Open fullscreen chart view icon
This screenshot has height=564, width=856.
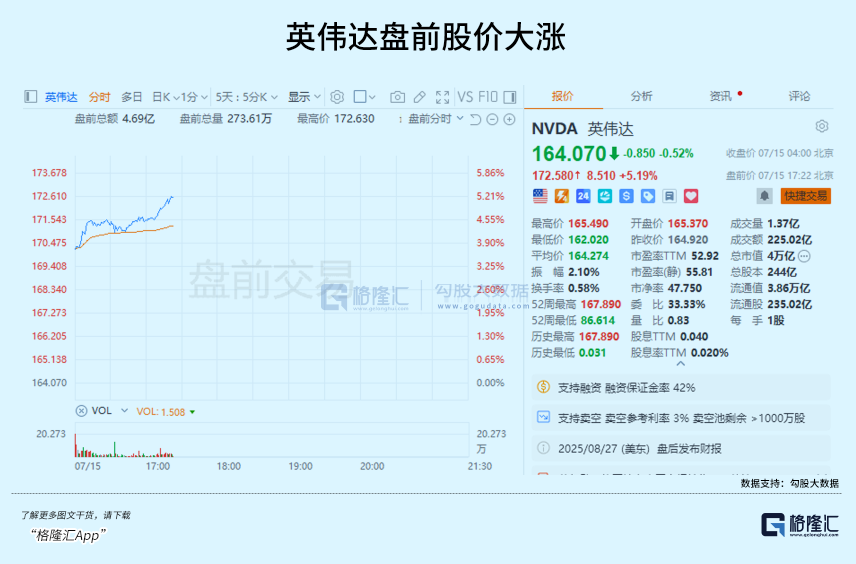pyautogui.click(x=441, y=97)
